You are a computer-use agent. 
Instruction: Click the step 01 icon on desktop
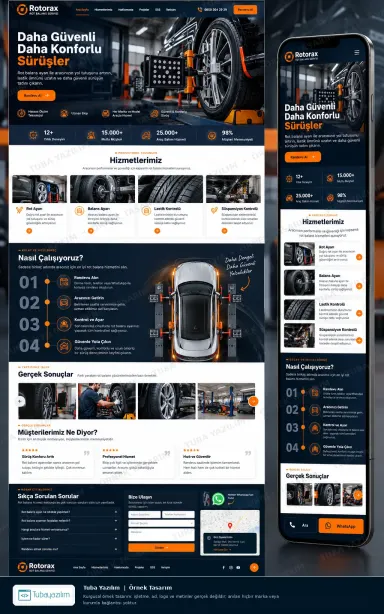64,281
